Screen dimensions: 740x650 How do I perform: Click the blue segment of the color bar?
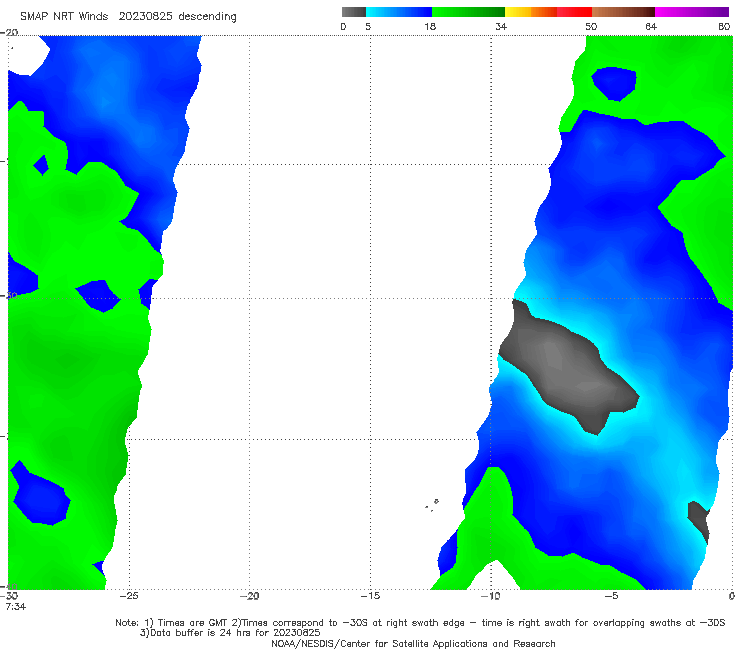(x=399, y=12)
